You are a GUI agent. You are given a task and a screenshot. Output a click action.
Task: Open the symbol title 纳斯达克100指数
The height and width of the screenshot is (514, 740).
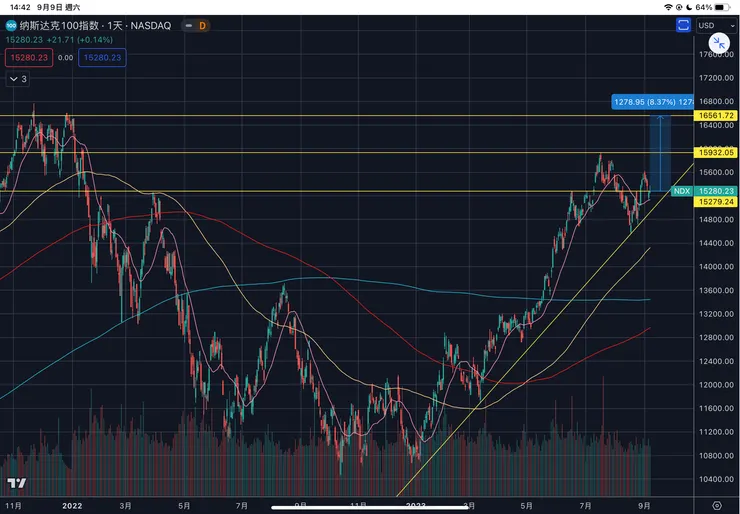click(x=59, y=25)
